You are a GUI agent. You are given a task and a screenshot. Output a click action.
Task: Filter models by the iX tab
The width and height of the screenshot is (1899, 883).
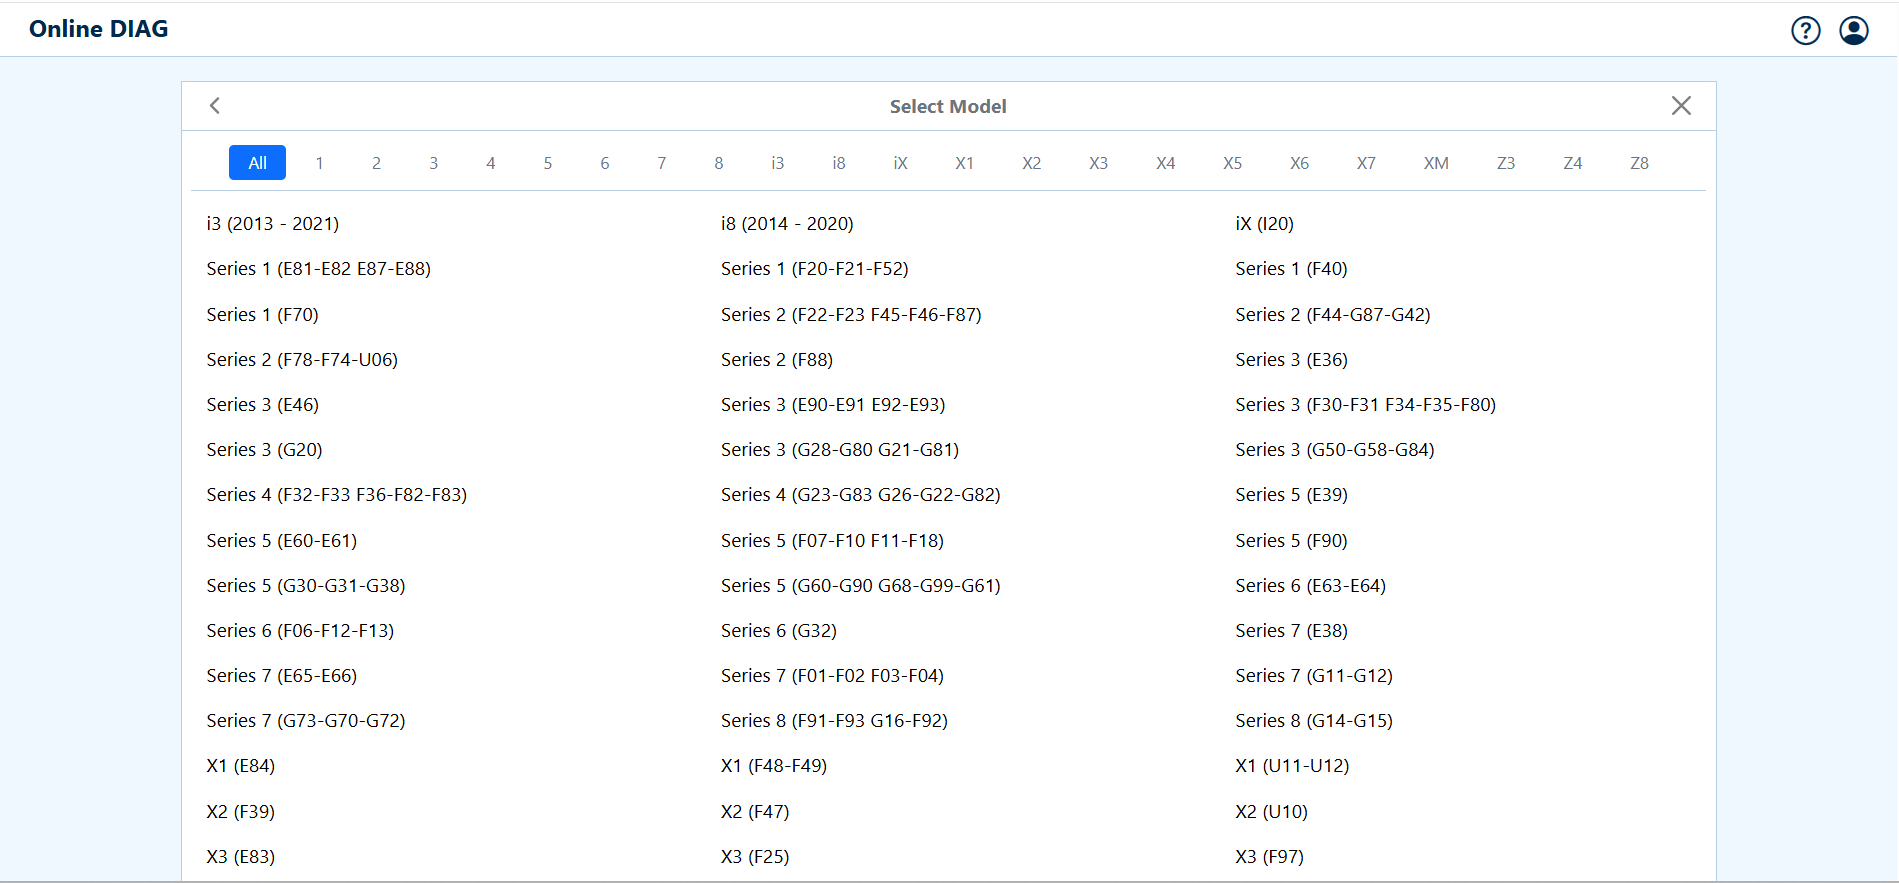[x=900, y=163]
